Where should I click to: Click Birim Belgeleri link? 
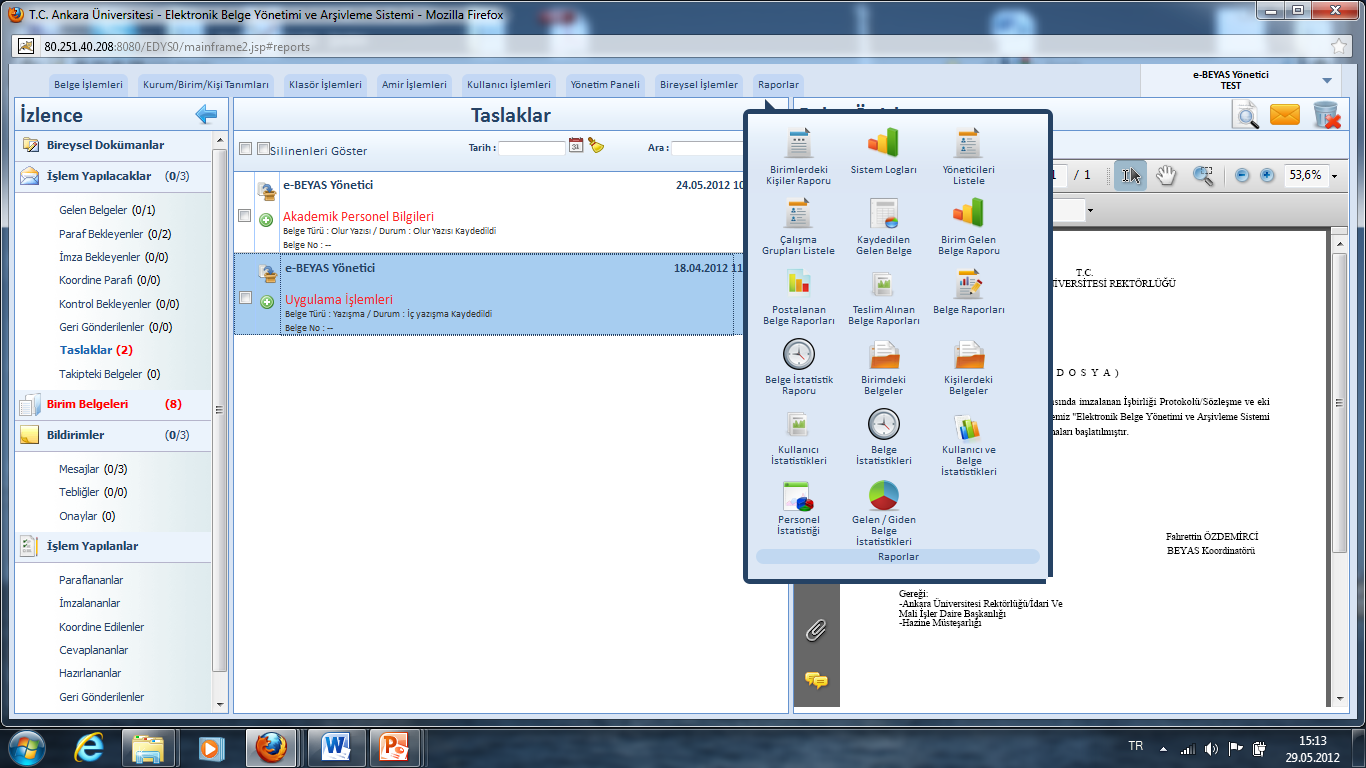(87, 404)
